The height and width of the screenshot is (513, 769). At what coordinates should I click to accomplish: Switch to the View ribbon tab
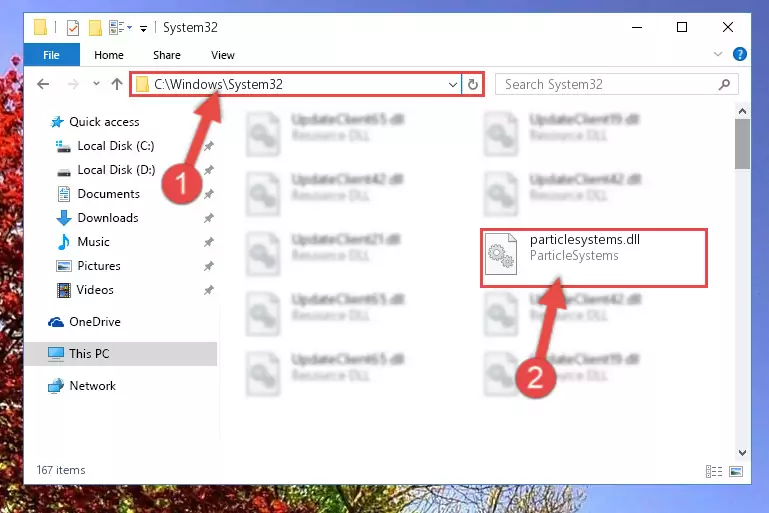(223, 55)
